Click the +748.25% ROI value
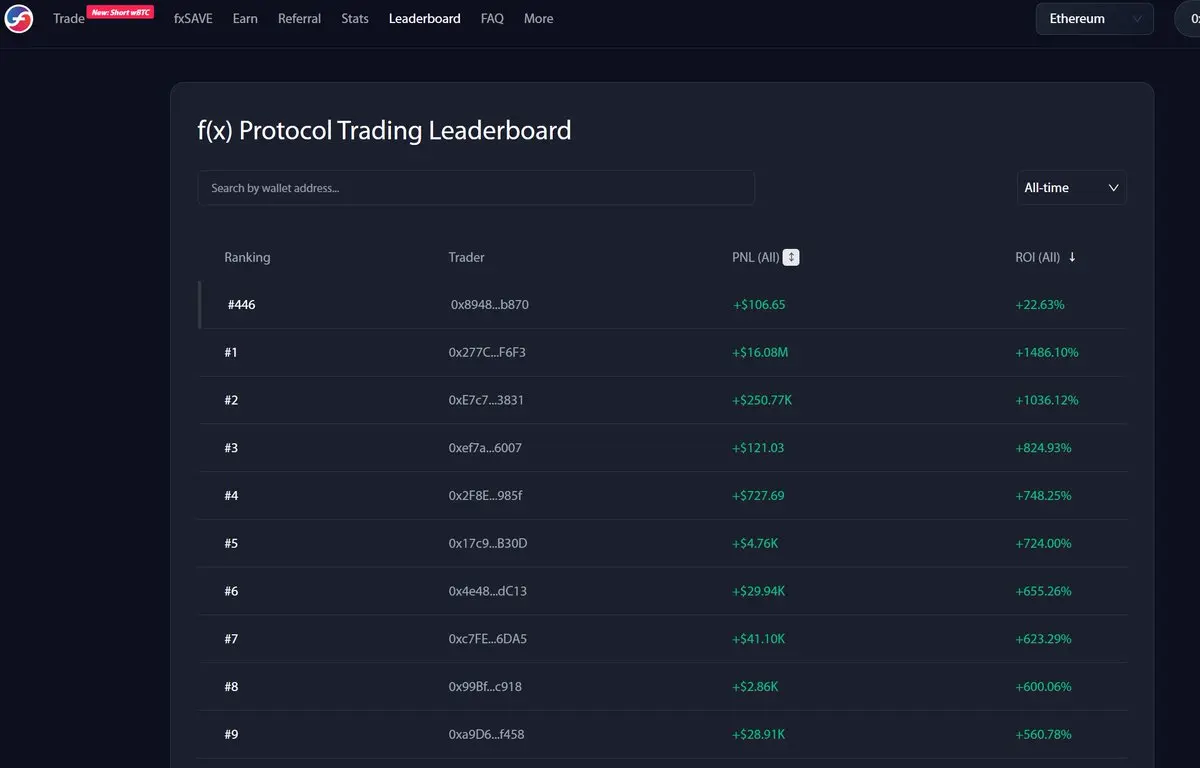The width and height of the screenshot is (1200, 768). pos(1043,496)
